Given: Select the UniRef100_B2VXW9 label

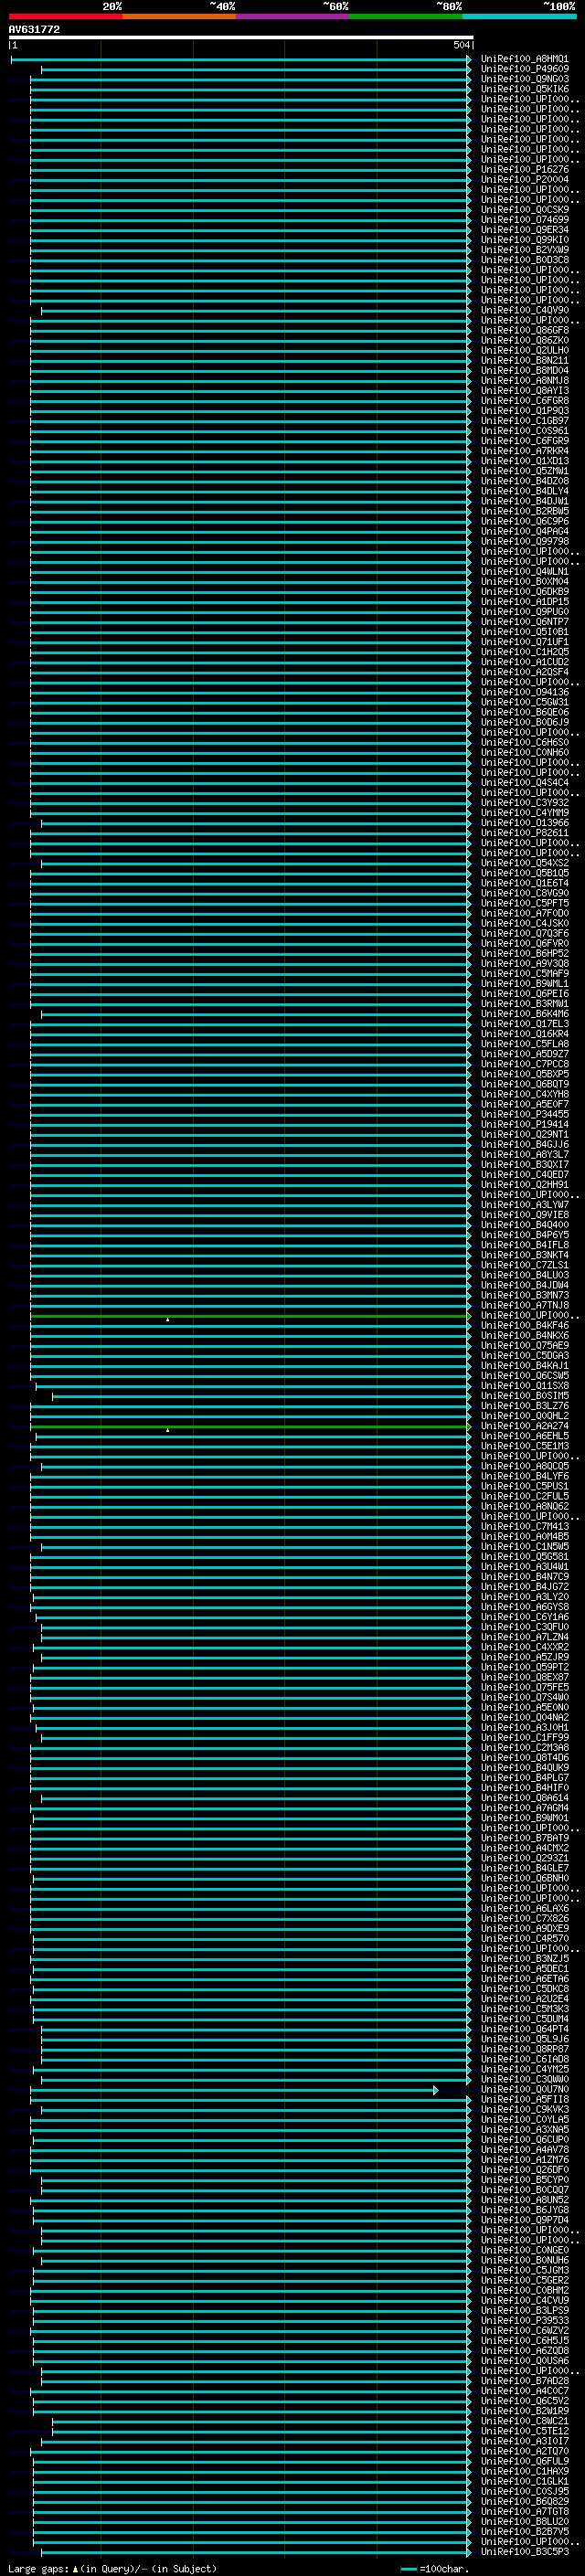Looking at the screenshot, I should pos(525,250).
